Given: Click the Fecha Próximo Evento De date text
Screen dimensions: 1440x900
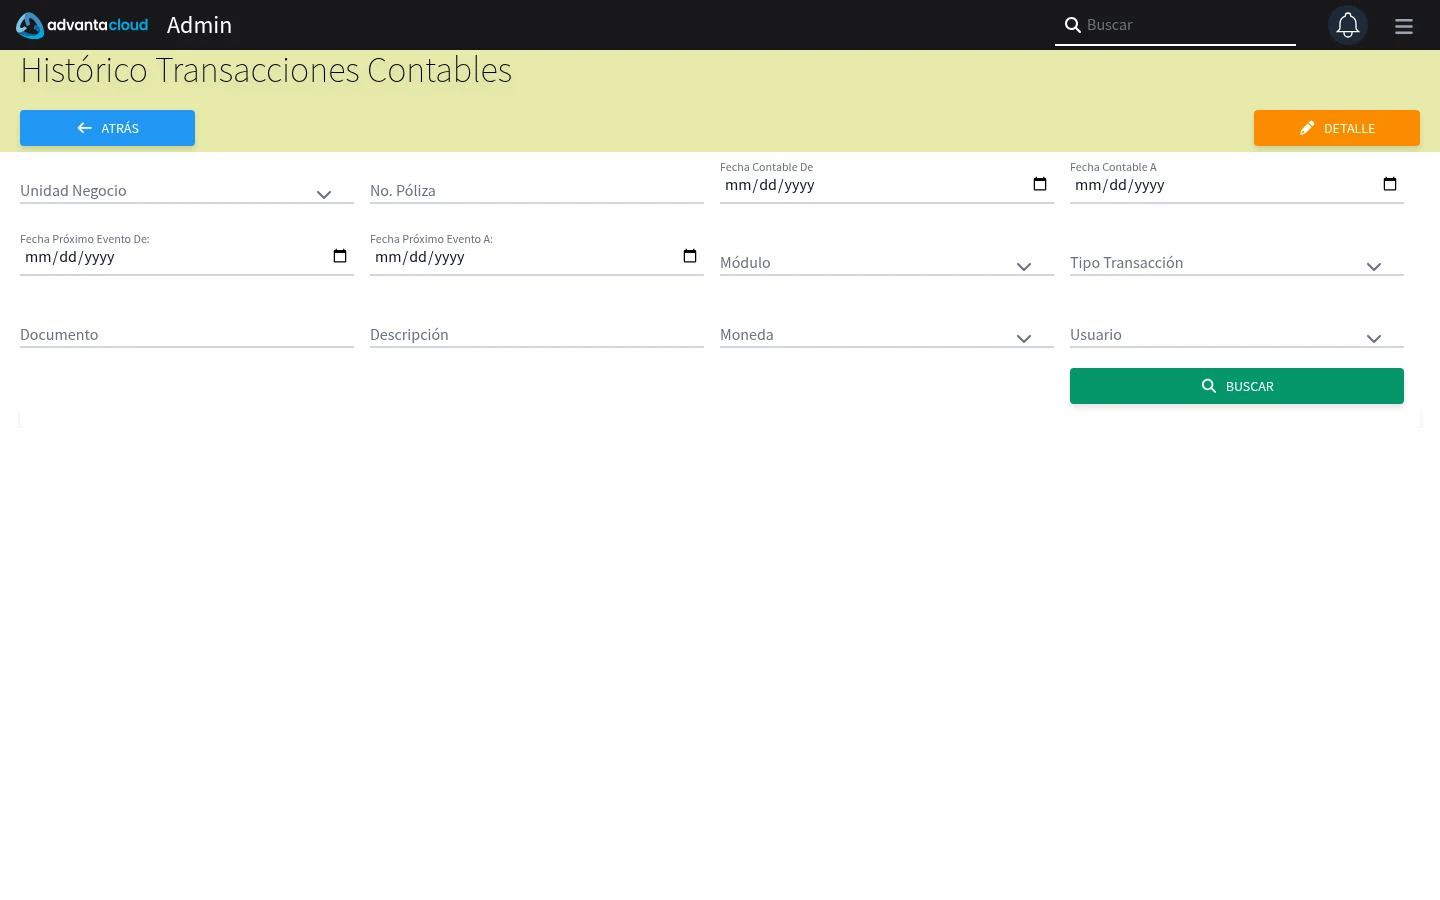Looking at the screenshot, I should [70, 257].
